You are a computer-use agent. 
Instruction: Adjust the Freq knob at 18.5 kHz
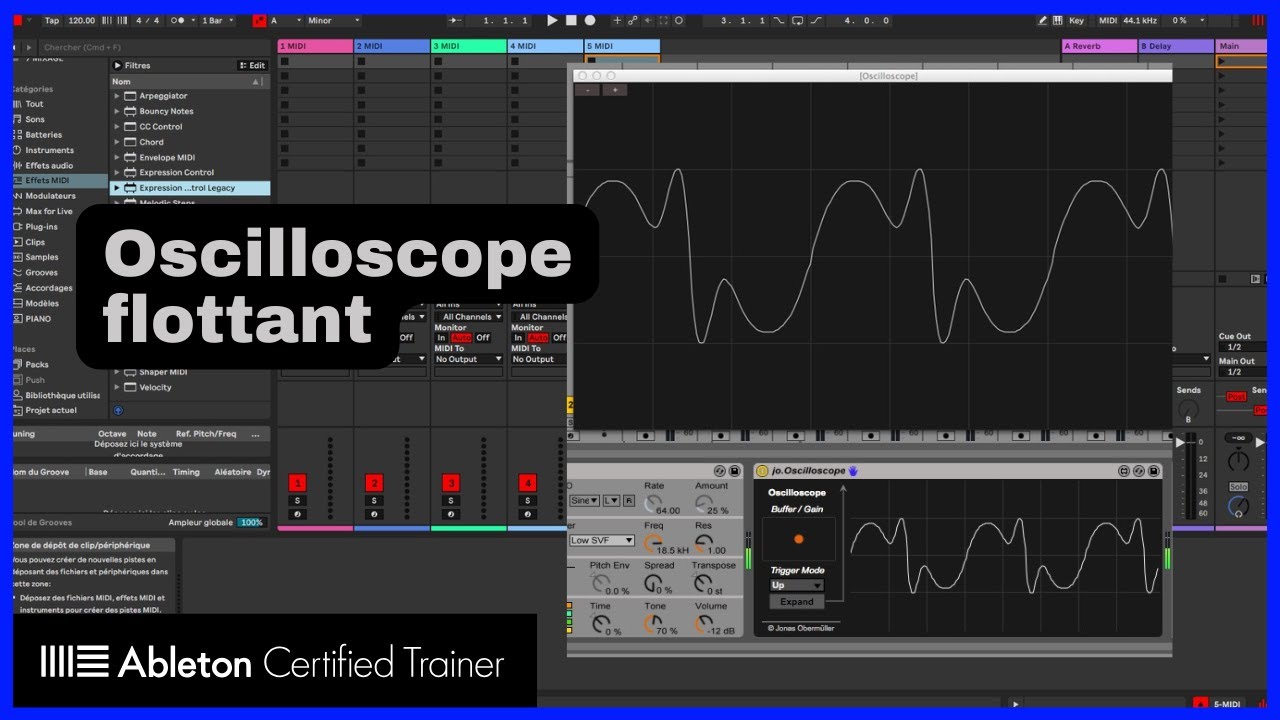pyautogui.click(x=653, y=544)
